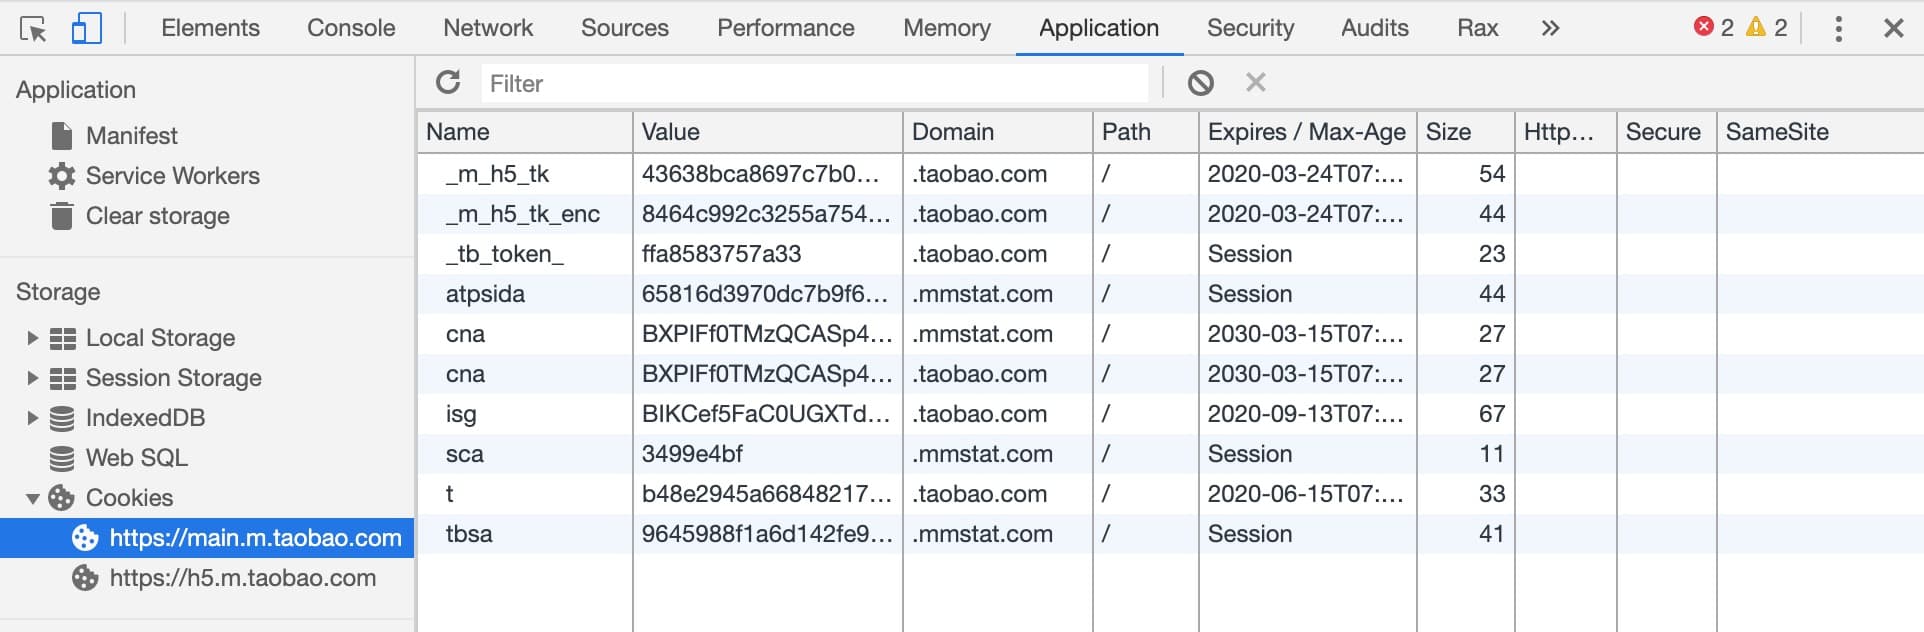The image size is (1924, 632).
Task: Toggle the device toolbar icon
Action: pos(87,29)
